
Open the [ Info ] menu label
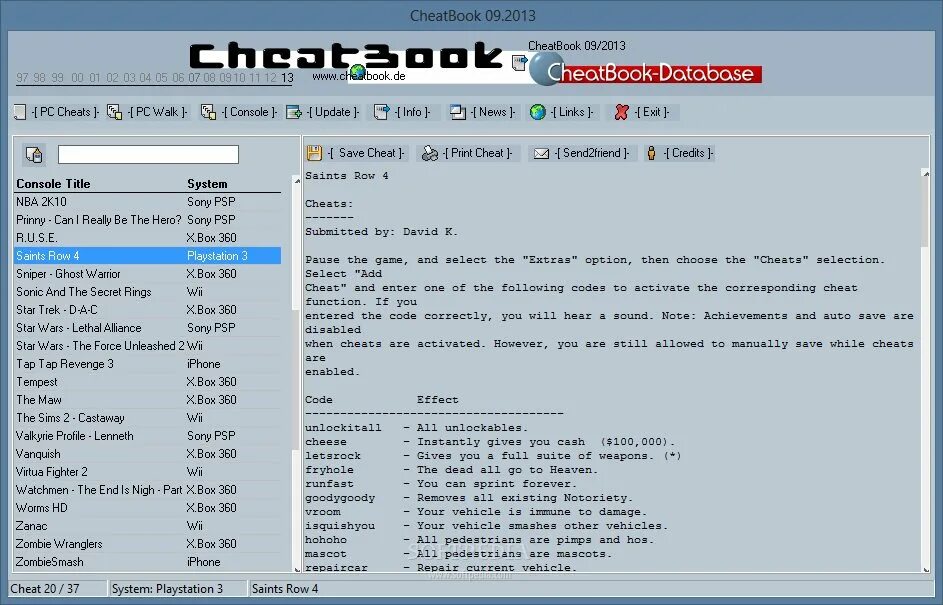413,112
